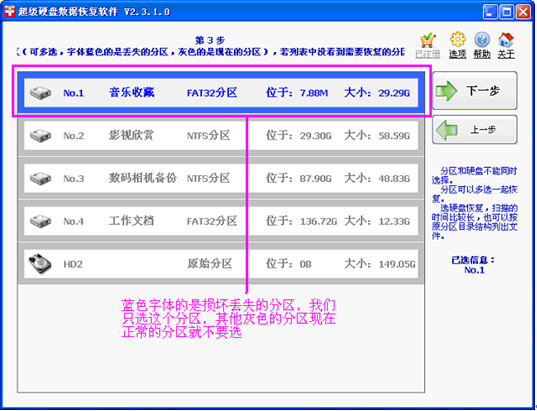Click location value 7.88M

coord(314,93)
